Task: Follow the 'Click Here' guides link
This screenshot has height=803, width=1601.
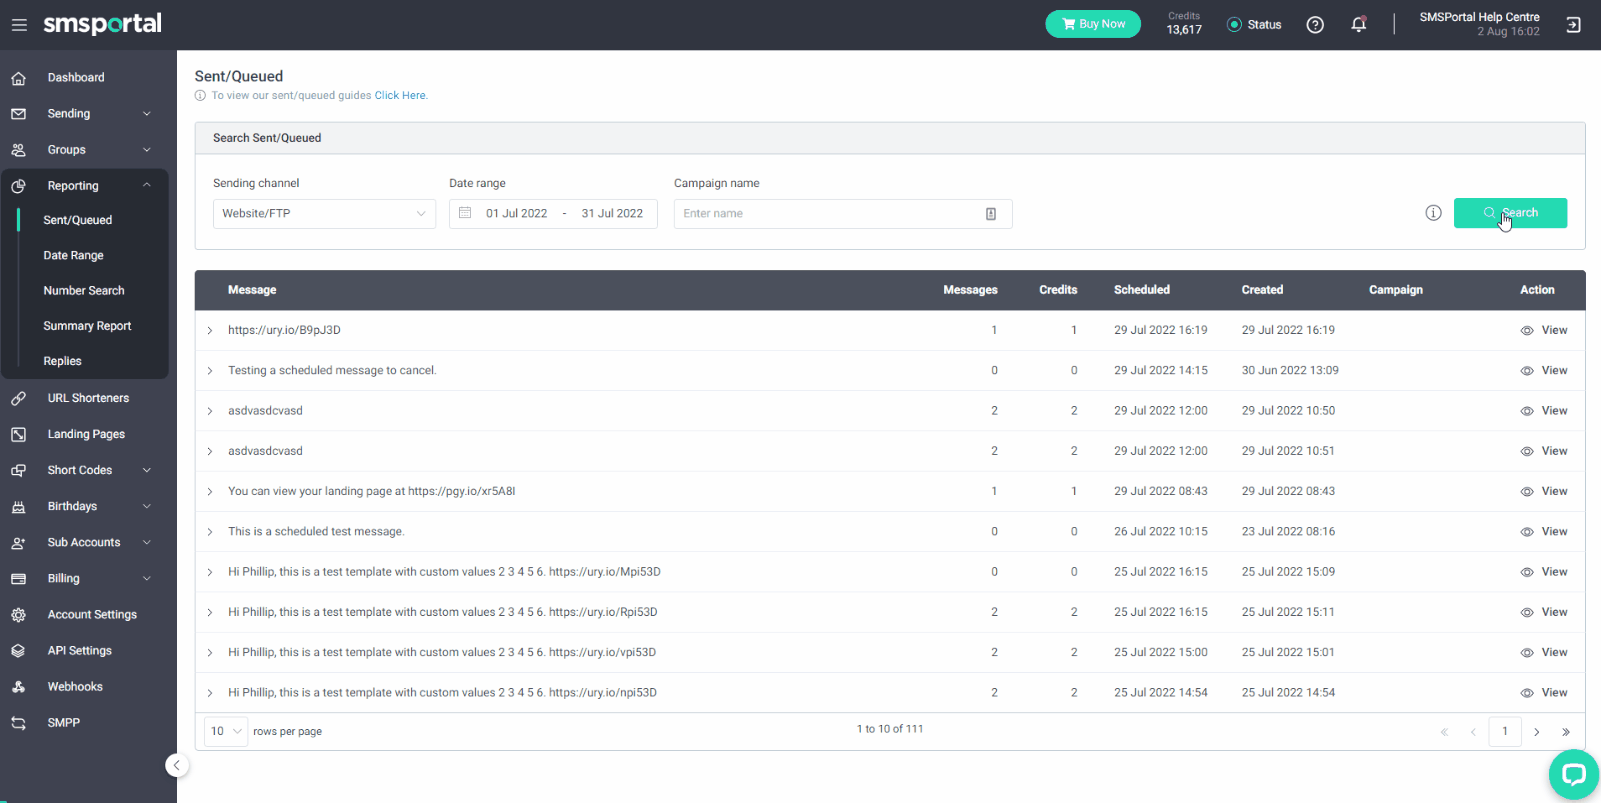Action: [400, 96]
